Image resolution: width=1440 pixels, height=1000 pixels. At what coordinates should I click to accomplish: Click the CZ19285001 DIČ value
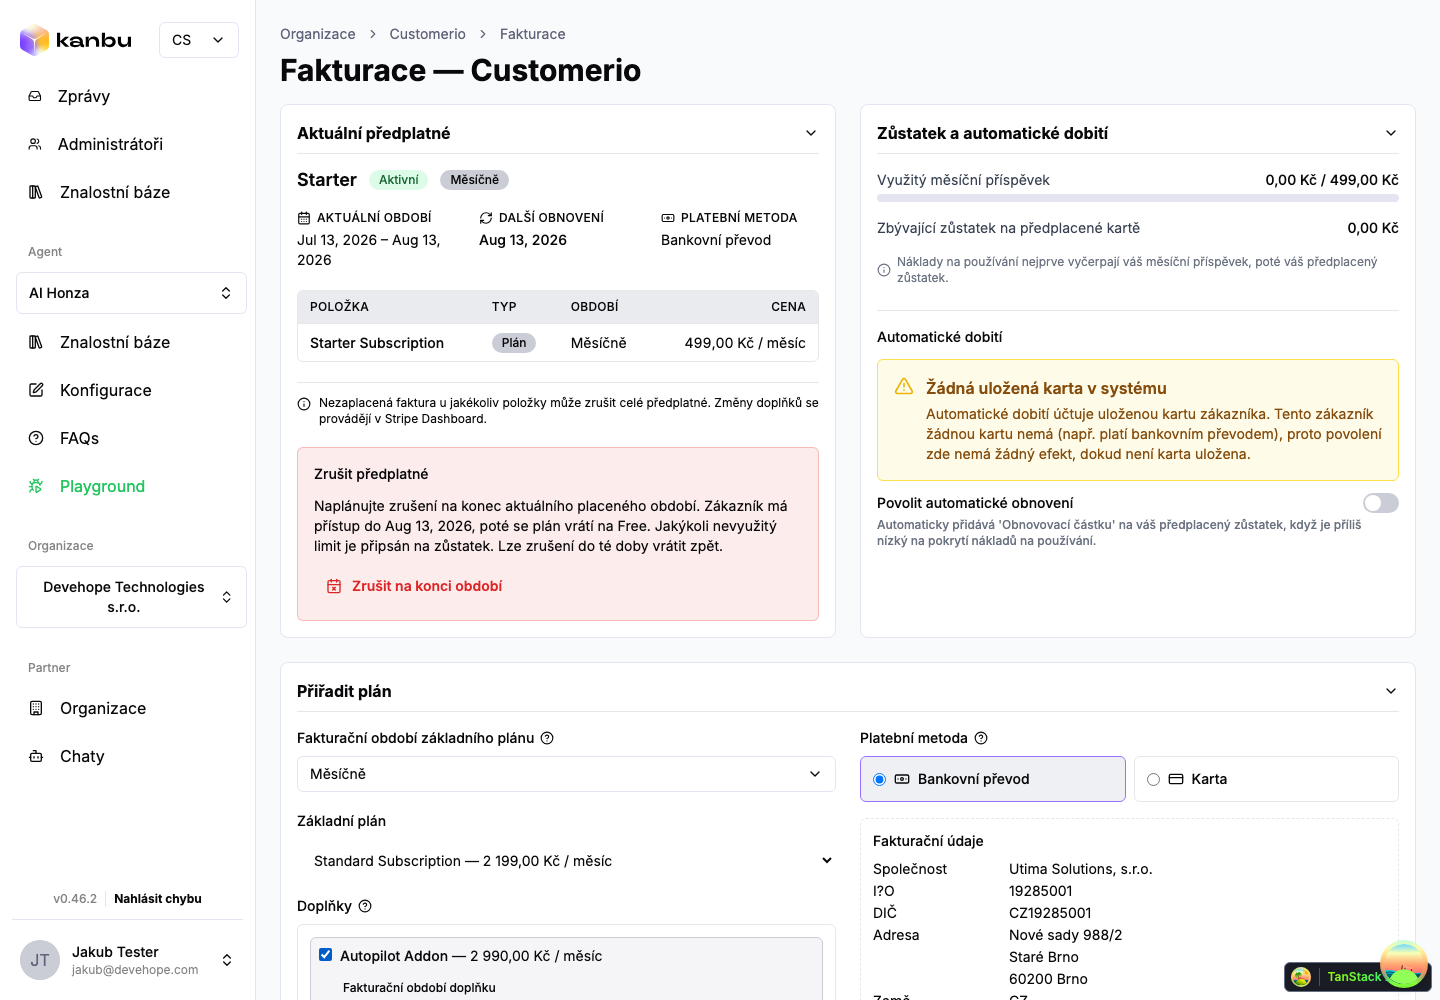coord(1050,913)
